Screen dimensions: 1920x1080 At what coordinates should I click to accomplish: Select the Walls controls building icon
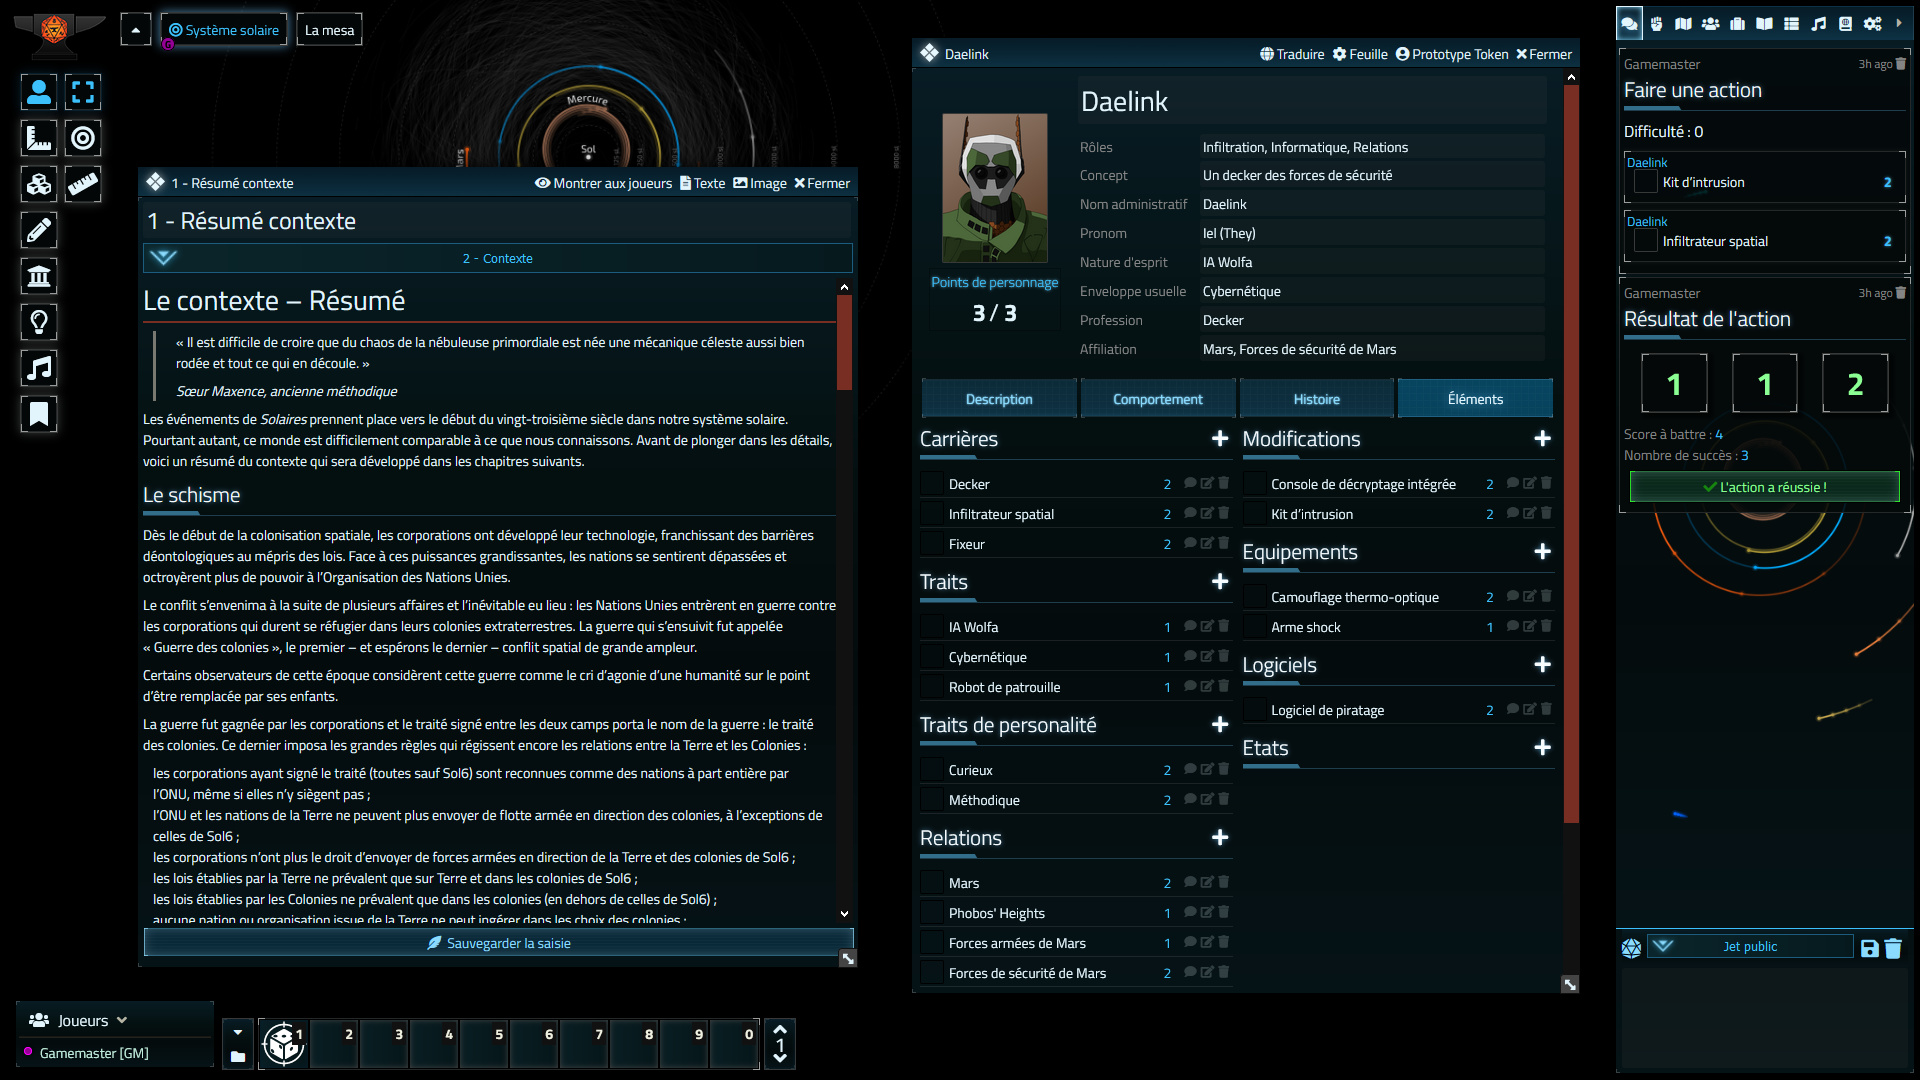pos(39,276)
